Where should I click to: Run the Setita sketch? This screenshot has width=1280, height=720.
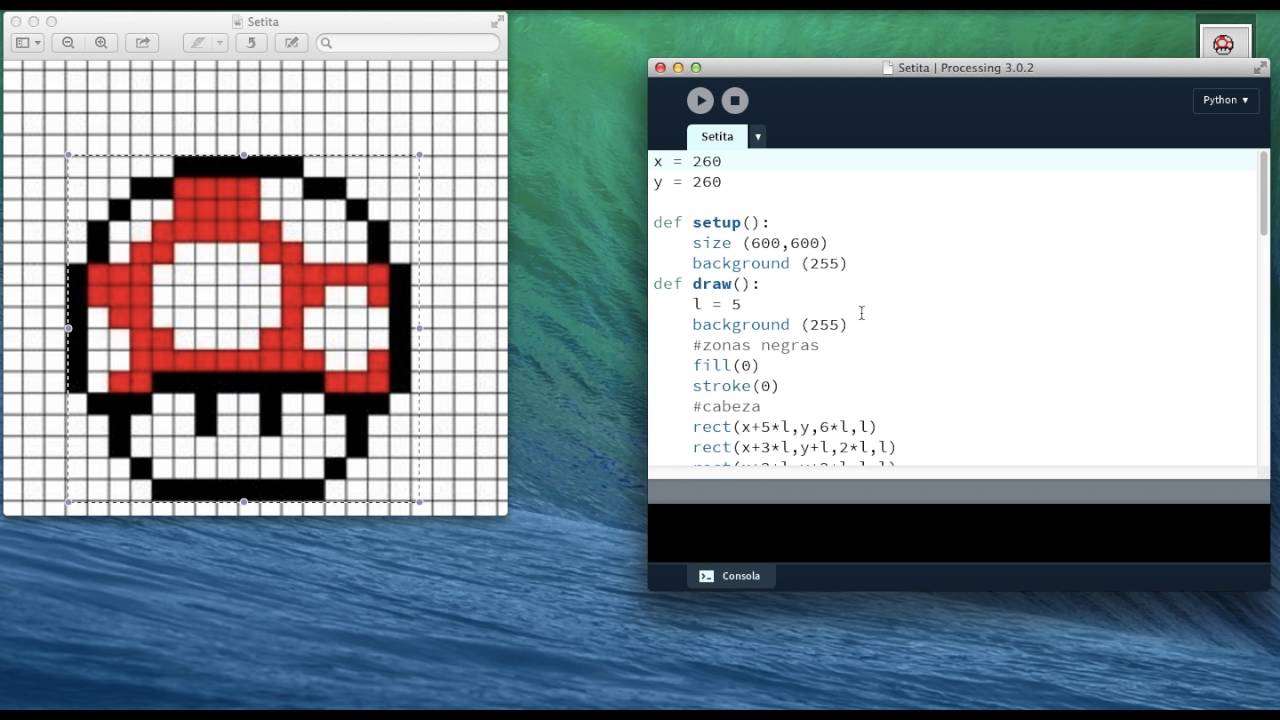[x=700, y=100]
